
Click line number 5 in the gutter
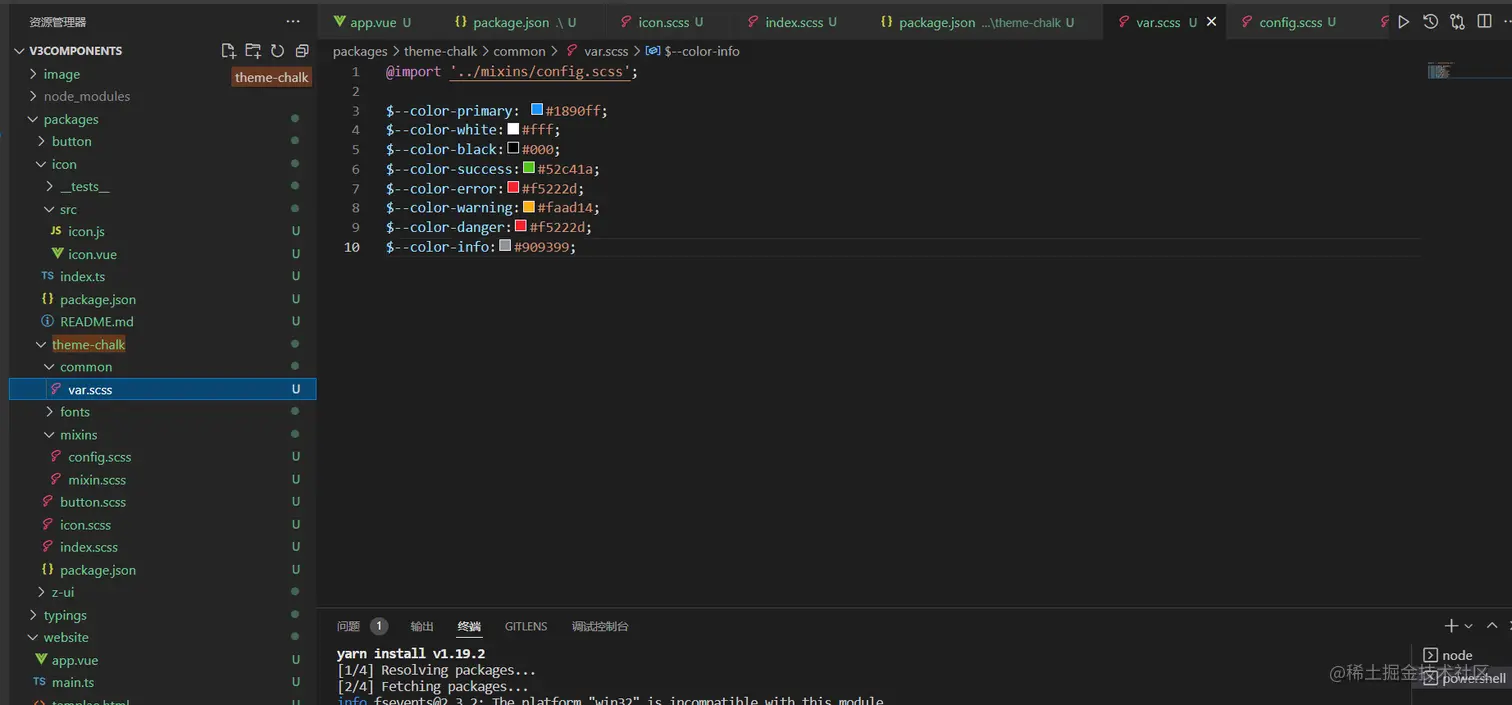coord(355,149)
